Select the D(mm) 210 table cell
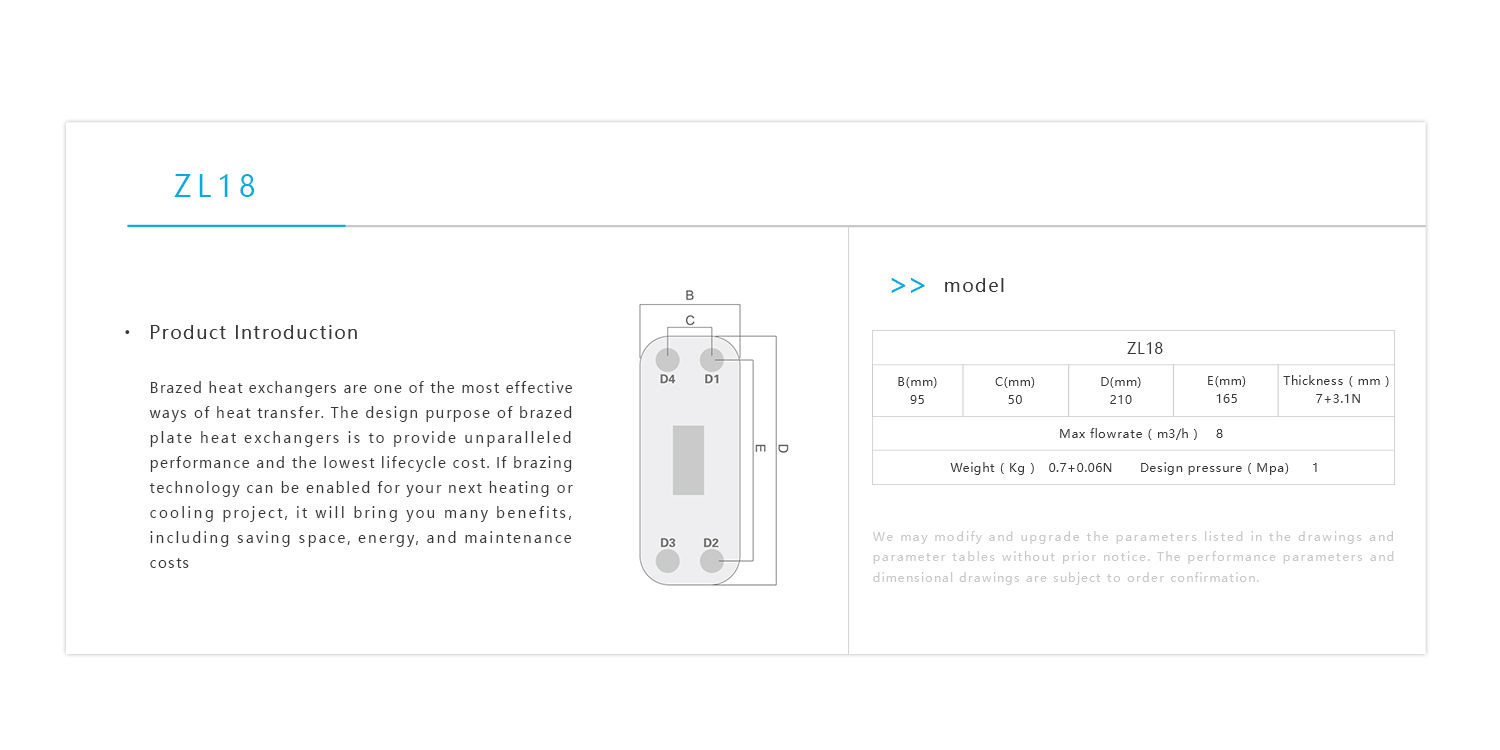Viewport: 1500px width, 750px height. pos(1120,390)
